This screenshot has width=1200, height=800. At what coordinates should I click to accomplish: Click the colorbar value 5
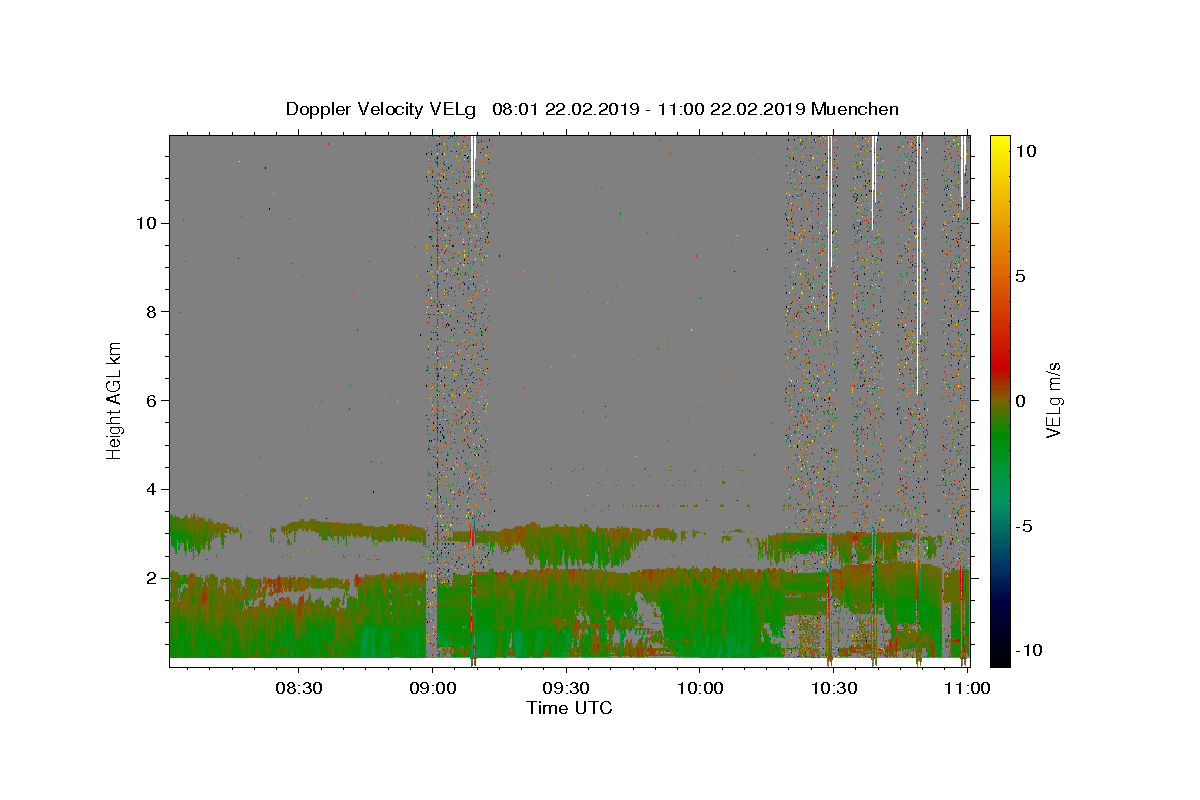coord(1020,275)
